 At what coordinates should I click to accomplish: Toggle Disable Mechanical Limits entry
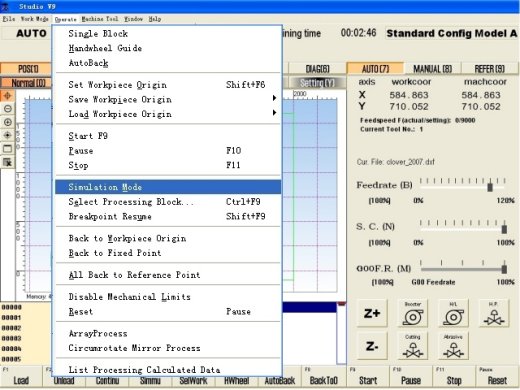click(x=168, y=297)
